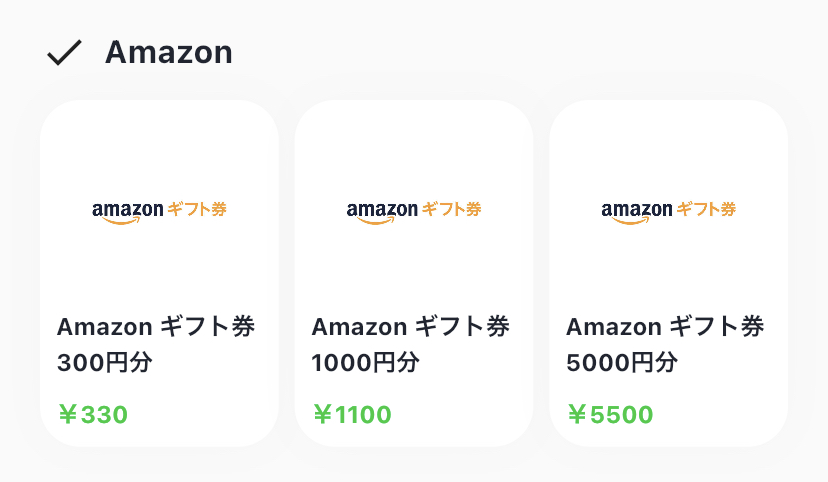Open the amazon logo on 300円 card
This screenshot has height=482, width=828.
click(x=159, y=212)
